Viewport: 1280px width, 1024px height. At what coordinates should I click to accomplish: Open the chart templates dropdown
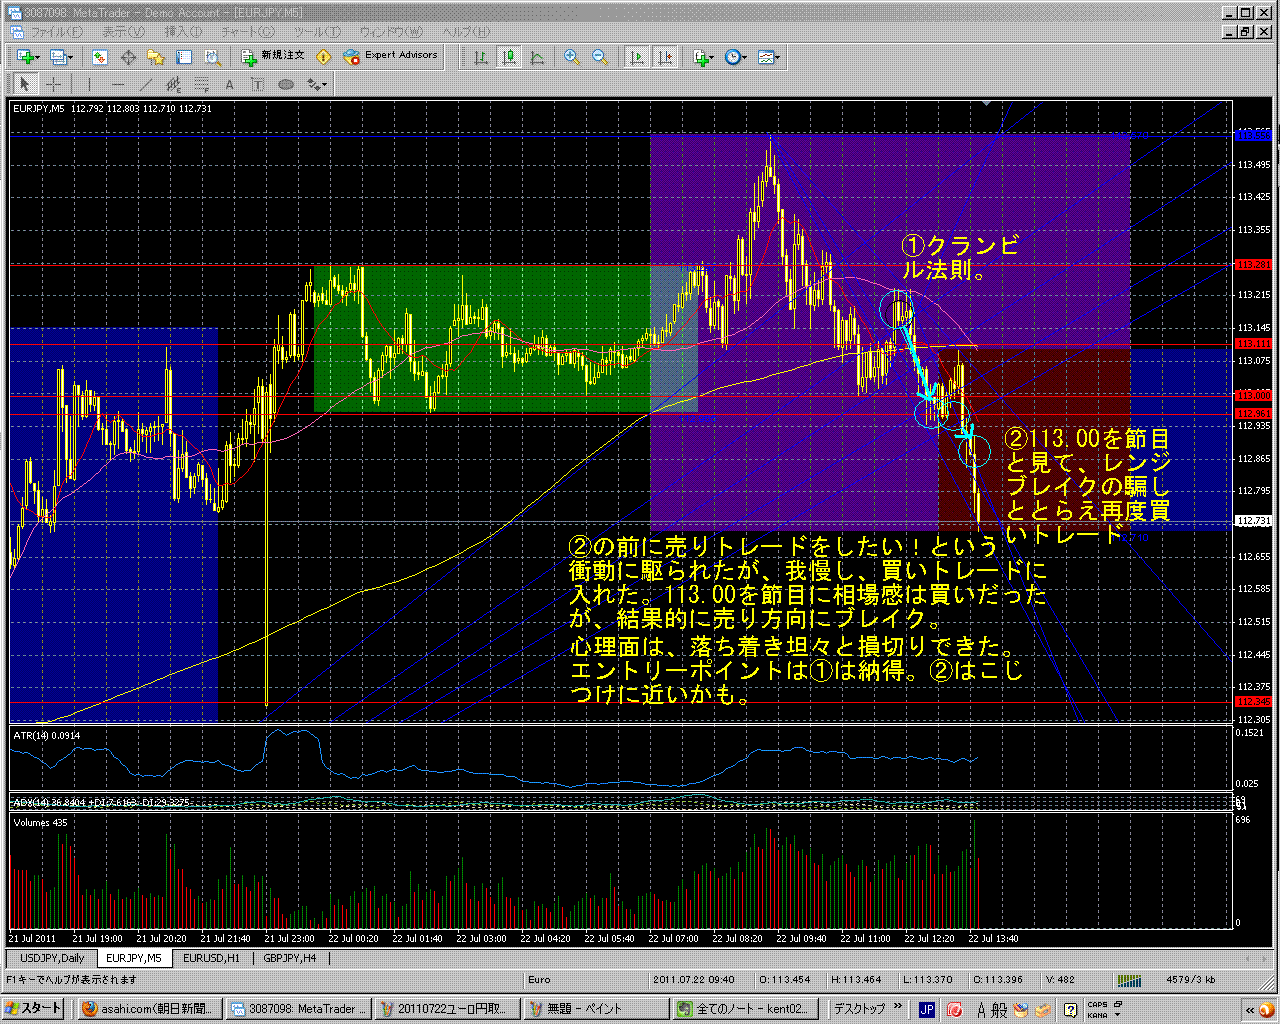(768, 57)
